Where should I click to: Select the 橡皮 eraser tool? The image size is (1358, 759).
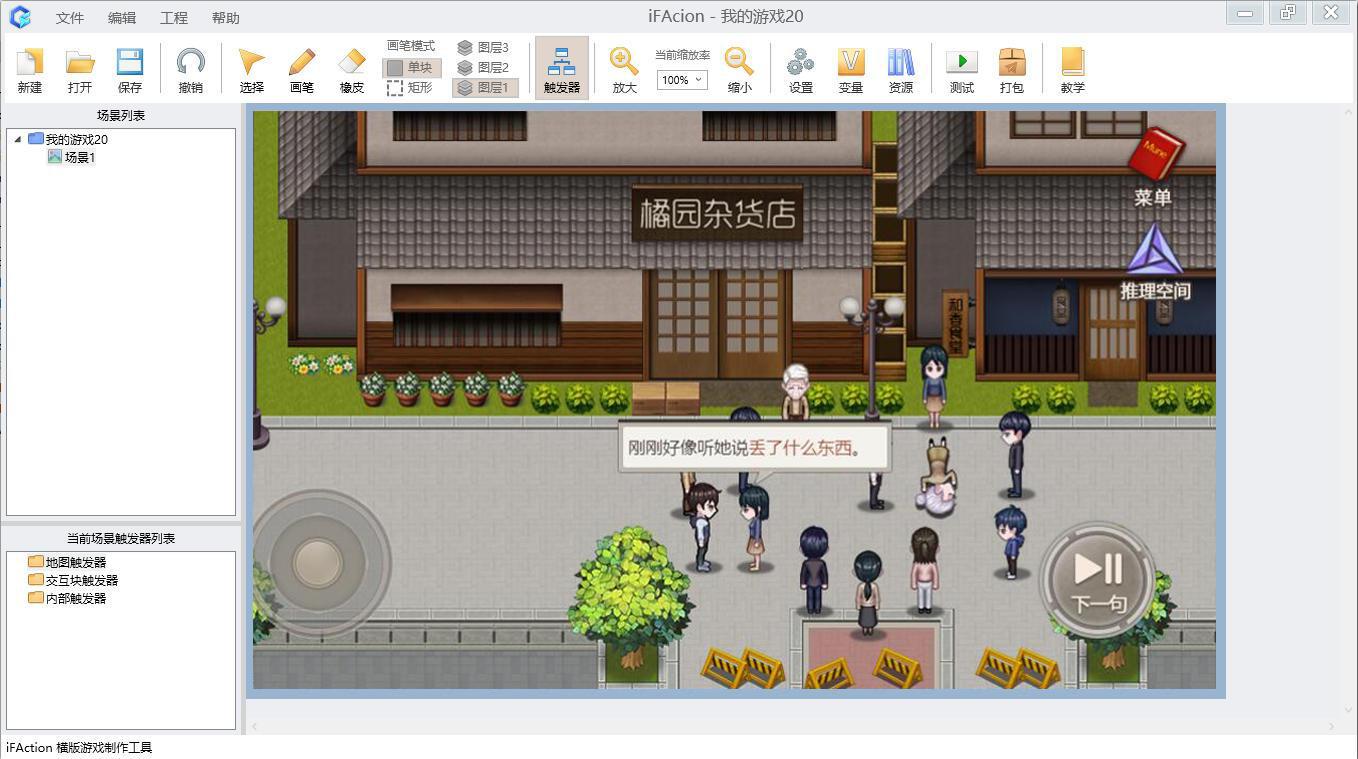pos(352,70)
